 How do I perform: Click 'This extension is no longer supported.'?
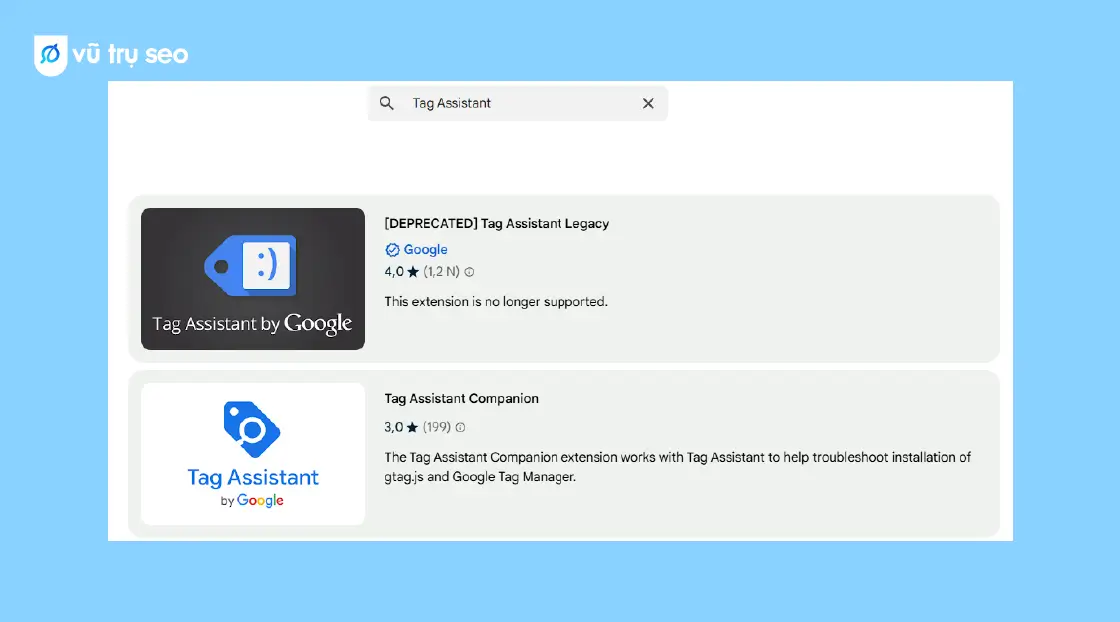(496, 301)
